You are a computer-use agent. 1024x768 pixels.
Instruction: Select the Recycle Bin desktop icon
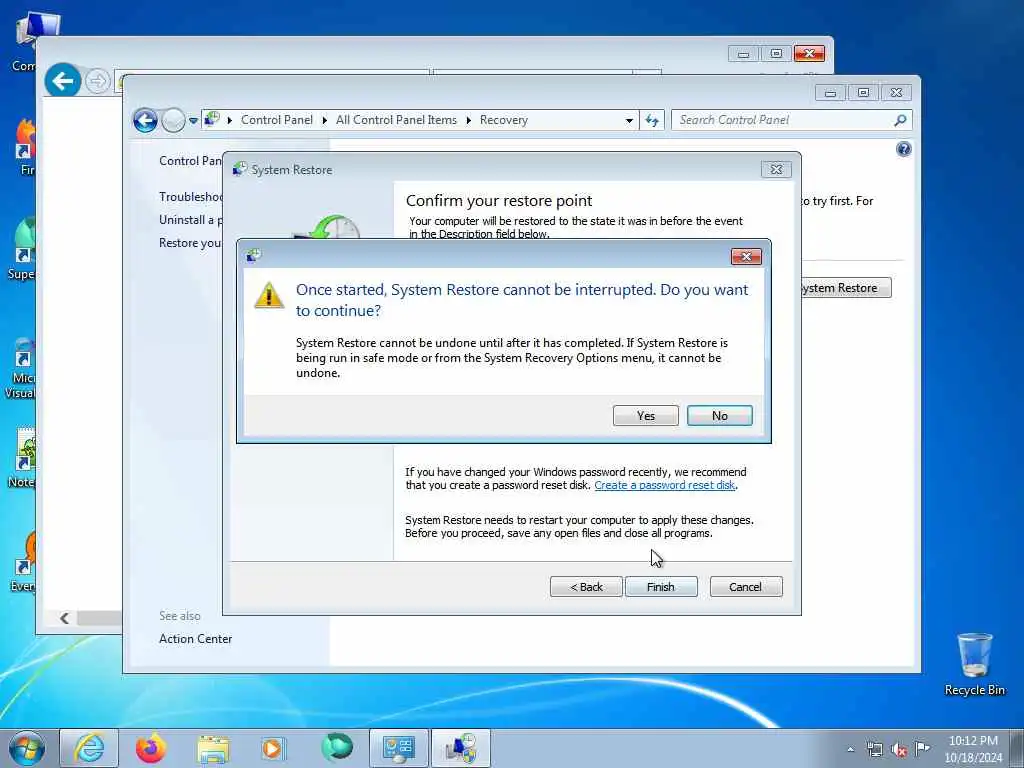pos(974,664)
